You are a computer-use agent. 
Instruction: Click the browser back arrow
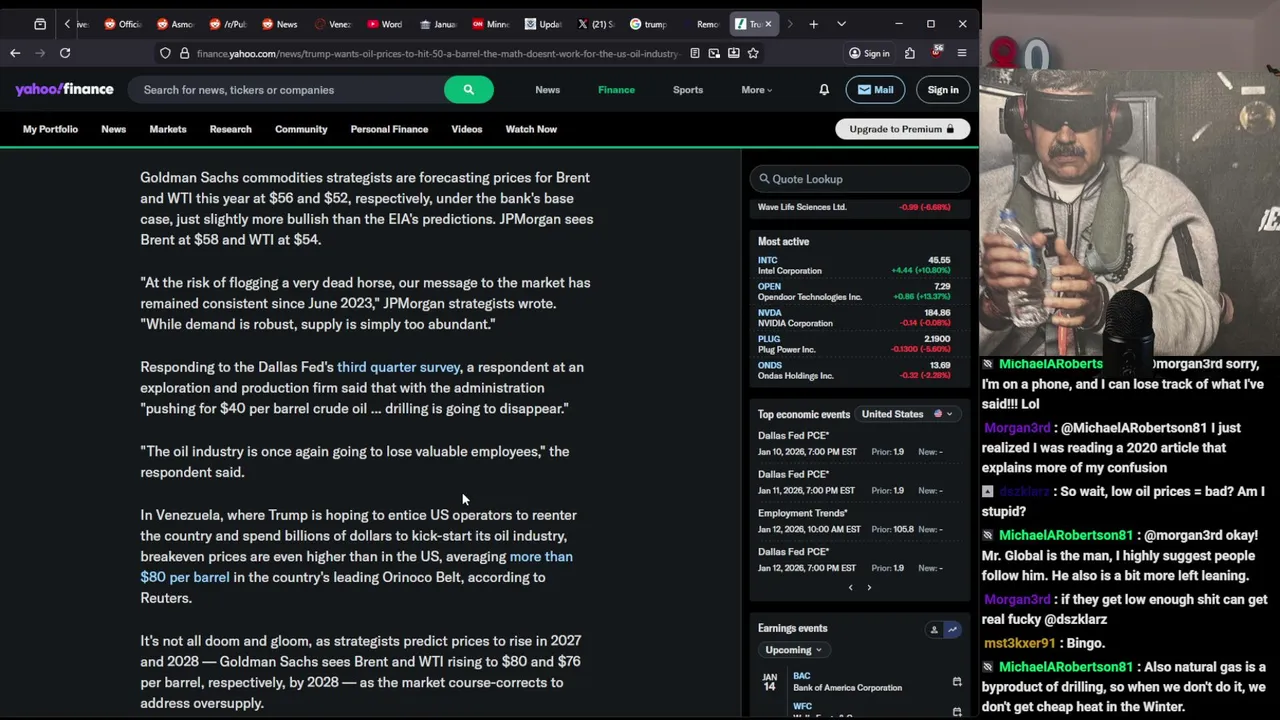pyautogui.click(x=15, y=53)
